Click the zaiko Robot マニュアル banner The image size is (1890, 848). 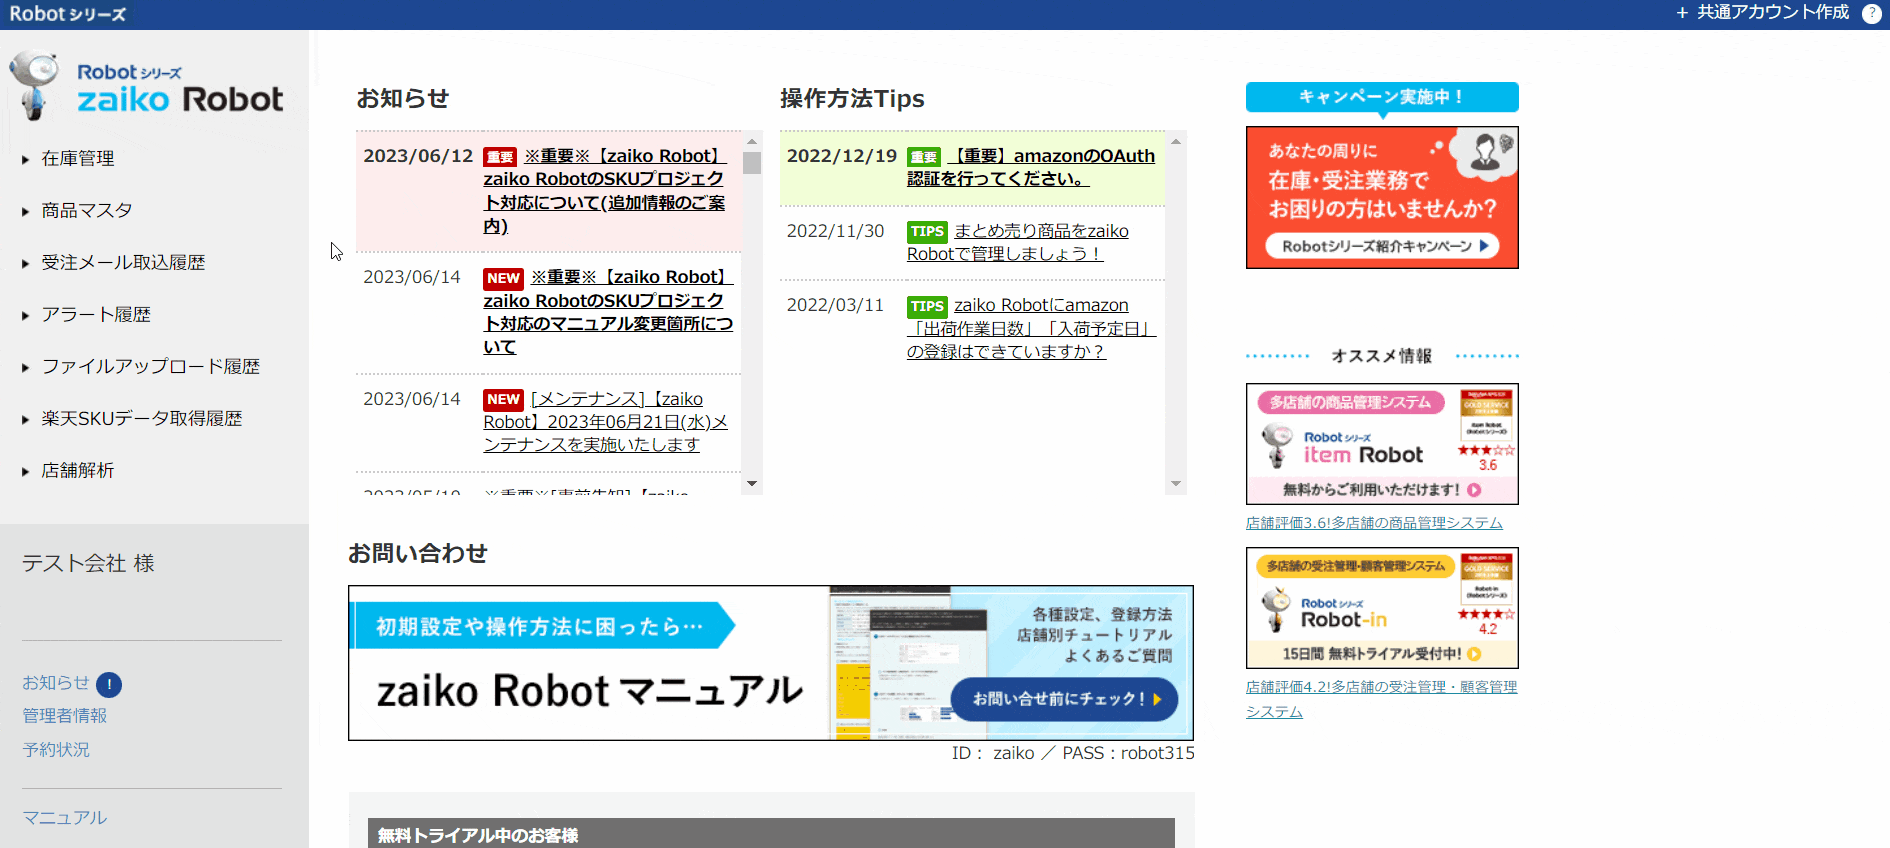771,663
